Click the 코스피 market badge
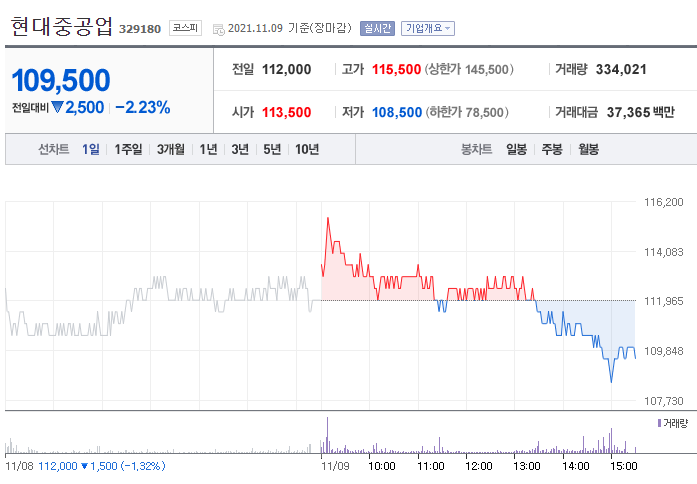This screenshot has height=484, width=697. coord(185,28)
